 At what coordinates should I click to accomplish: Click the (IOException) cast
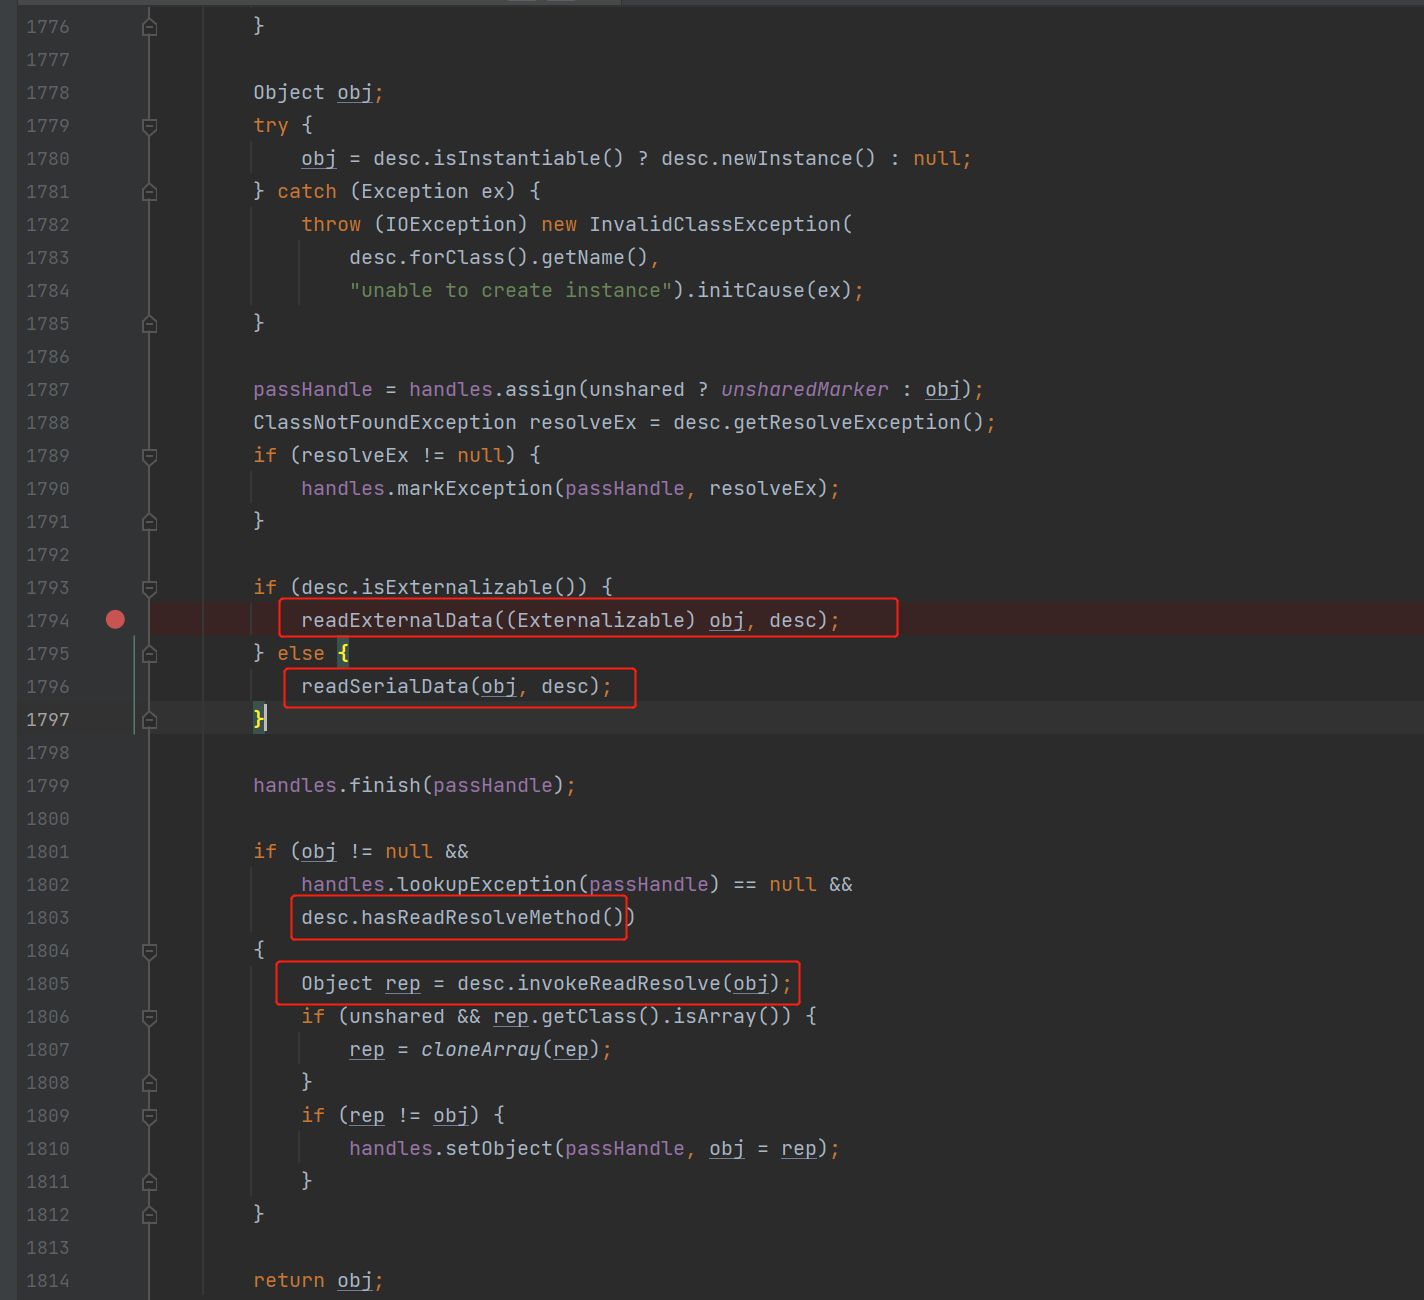tap(451, 224)
